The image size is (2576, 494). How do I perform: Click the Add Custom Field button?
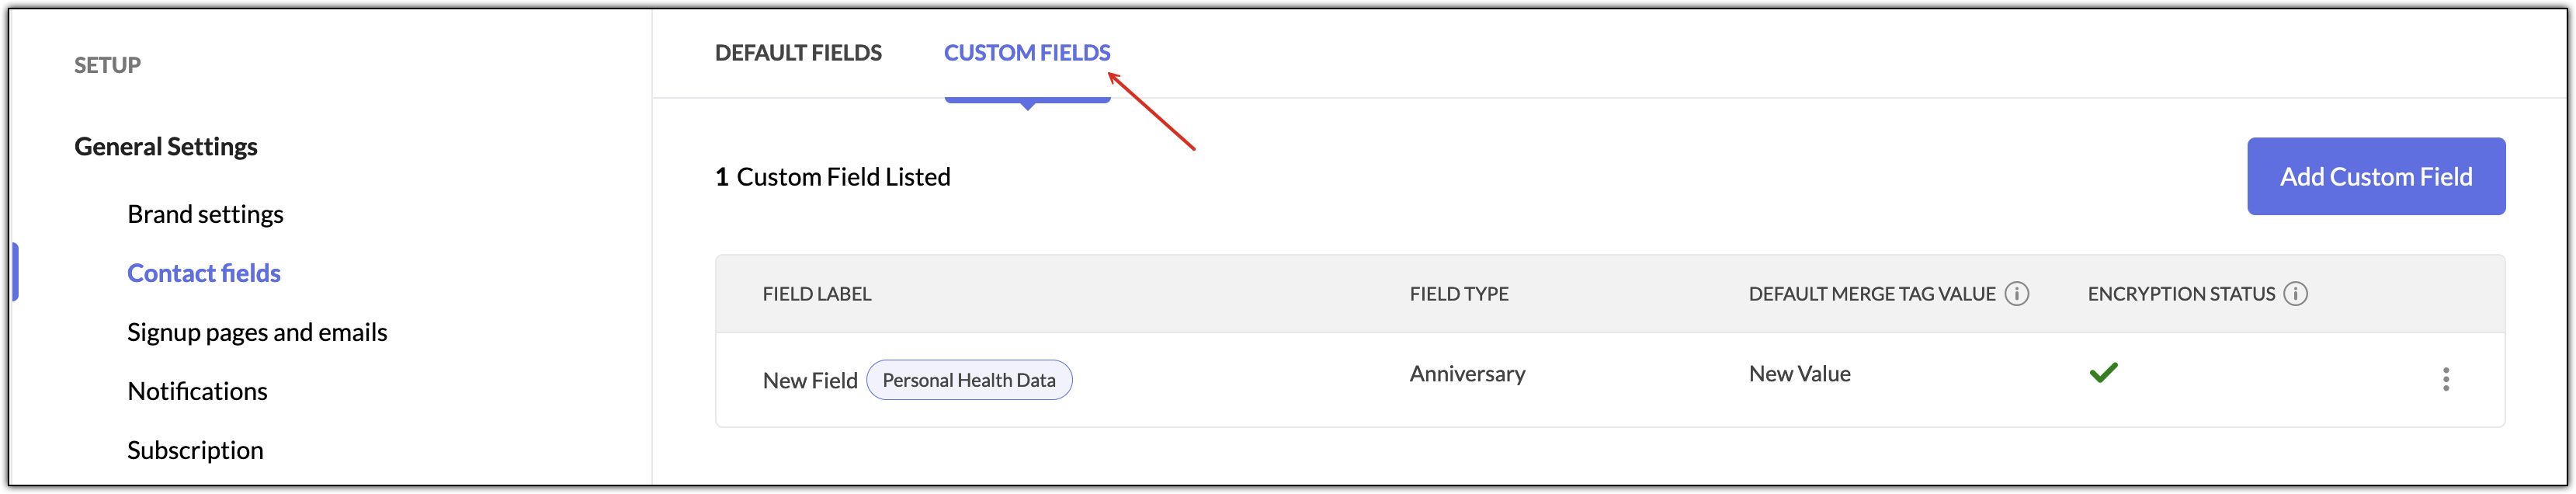2376,177
